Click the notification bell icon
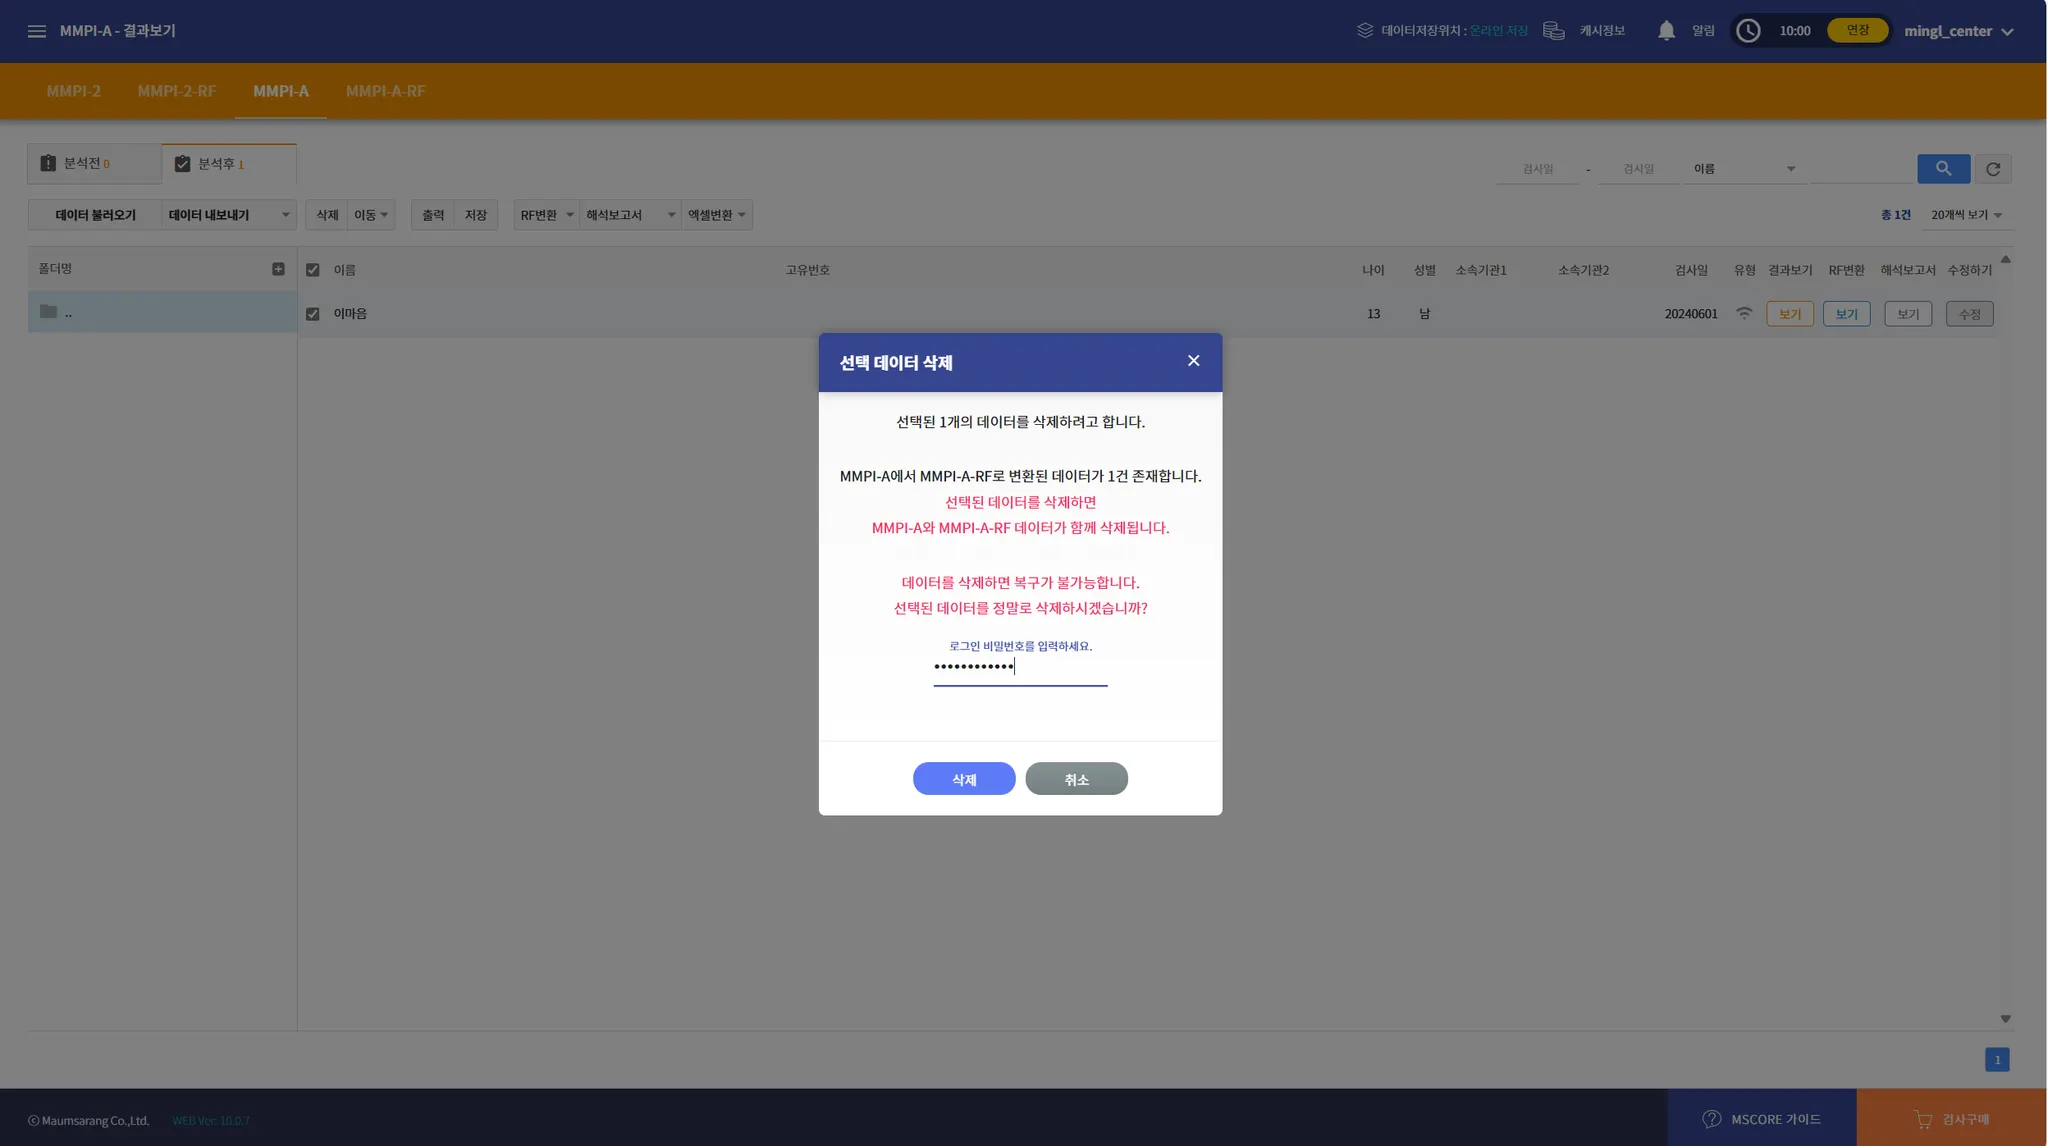The width and height of the screenshot is (2048, 1146). pos(1666,31)
